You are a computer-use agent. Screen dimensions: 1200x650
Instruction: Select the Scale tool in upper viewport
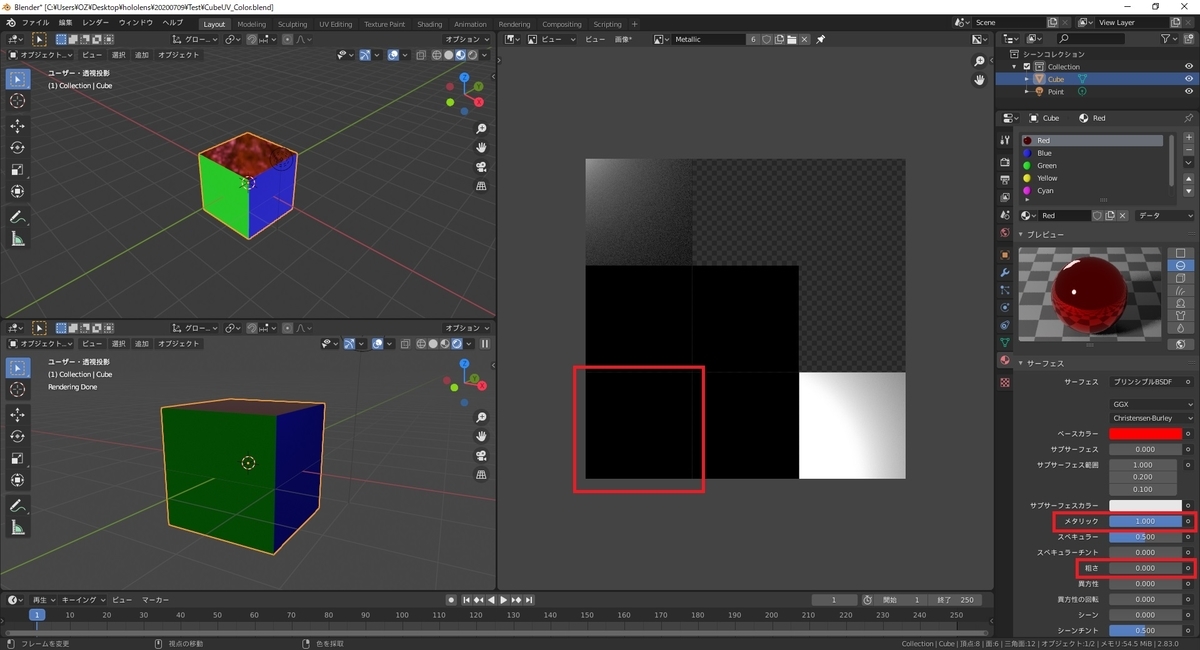[x=17, y=170]
